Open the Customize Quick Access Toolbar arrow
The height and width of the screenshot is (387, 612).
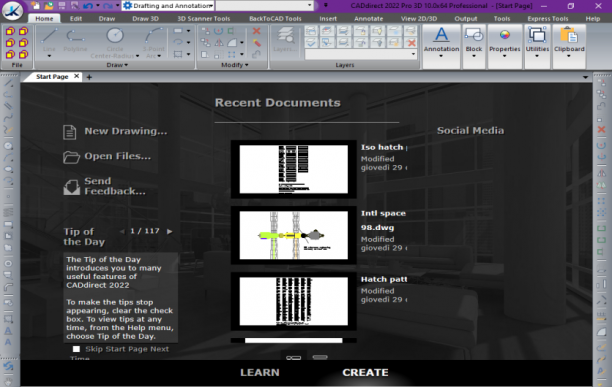click(x=326, y=5)
